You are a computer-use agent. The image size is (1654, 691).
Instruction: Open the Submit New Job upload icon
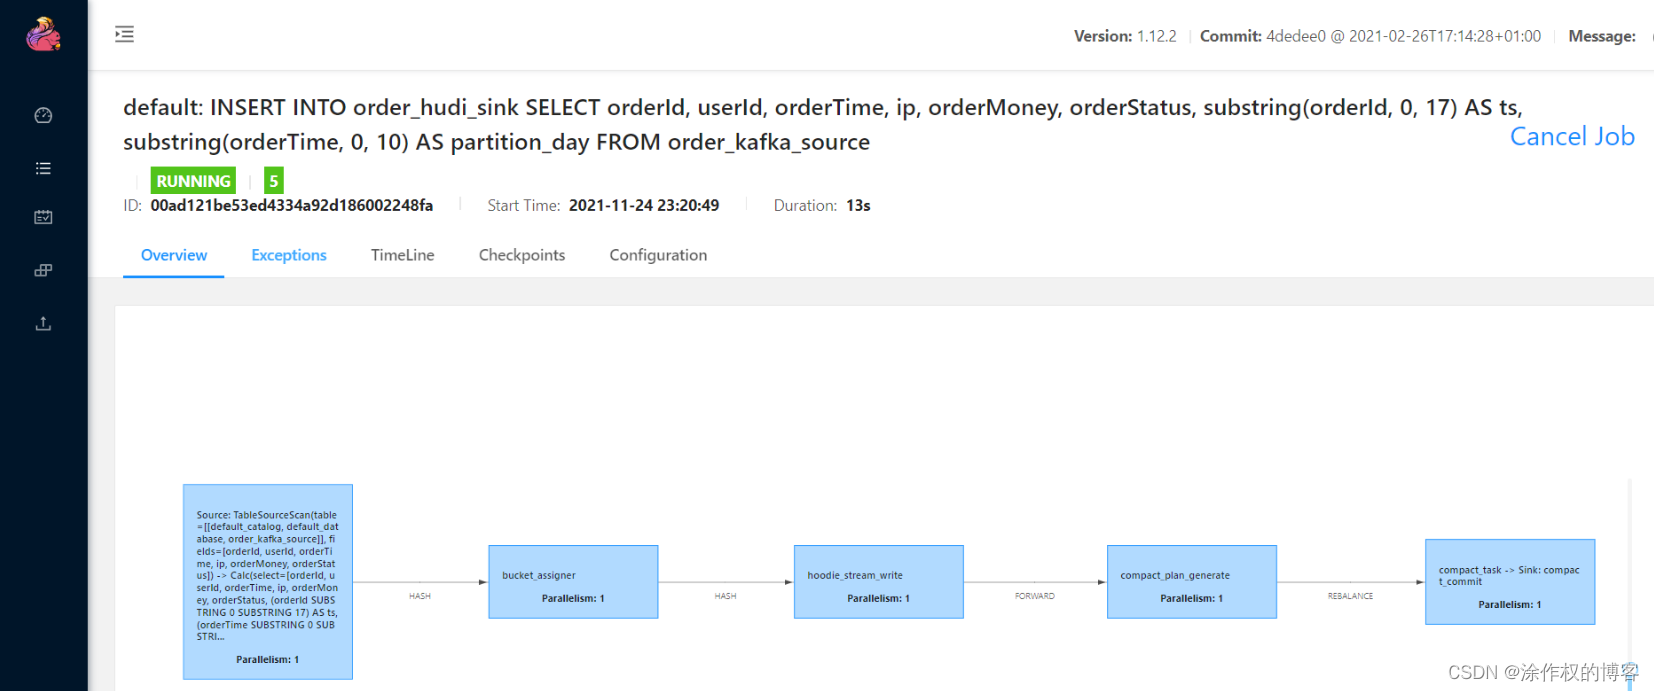tap(43, 323)
